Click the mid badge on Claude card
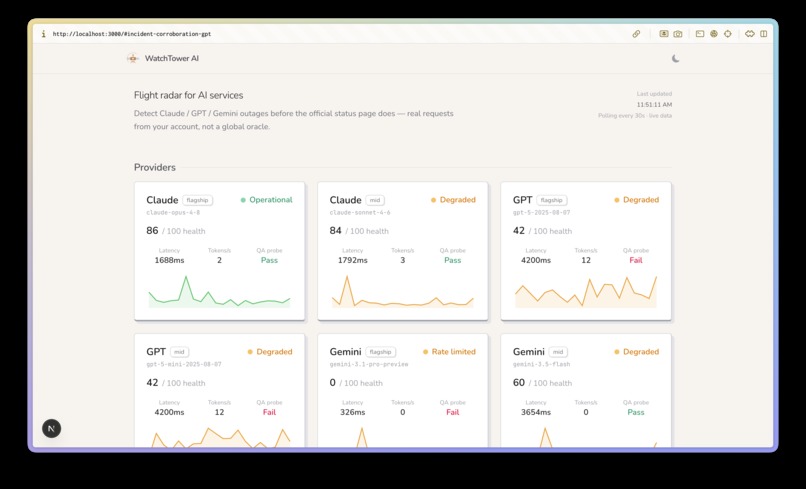Screen dimensions: 806x489 coord(375,200)
